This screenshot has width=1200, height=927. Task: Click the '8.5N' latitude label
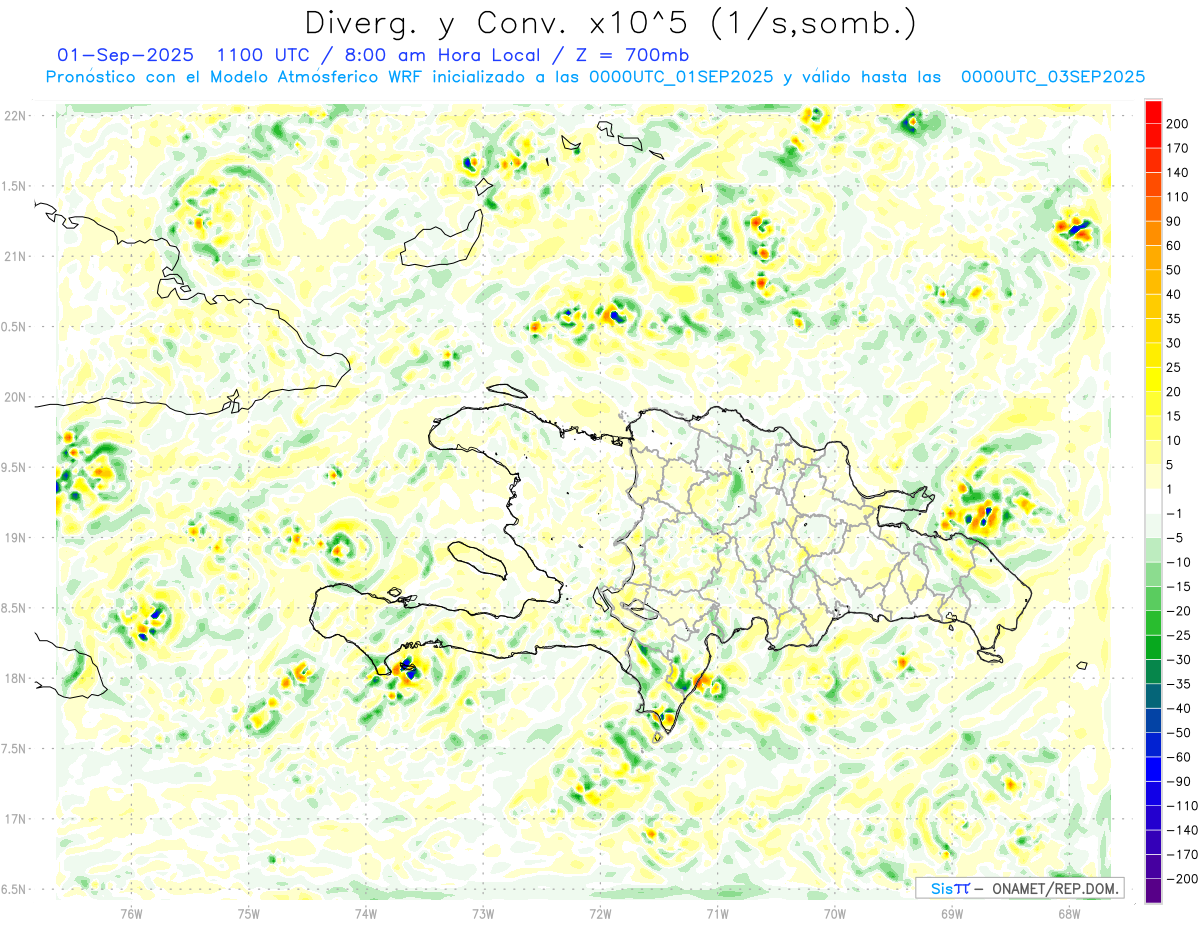tap(15, 608)
